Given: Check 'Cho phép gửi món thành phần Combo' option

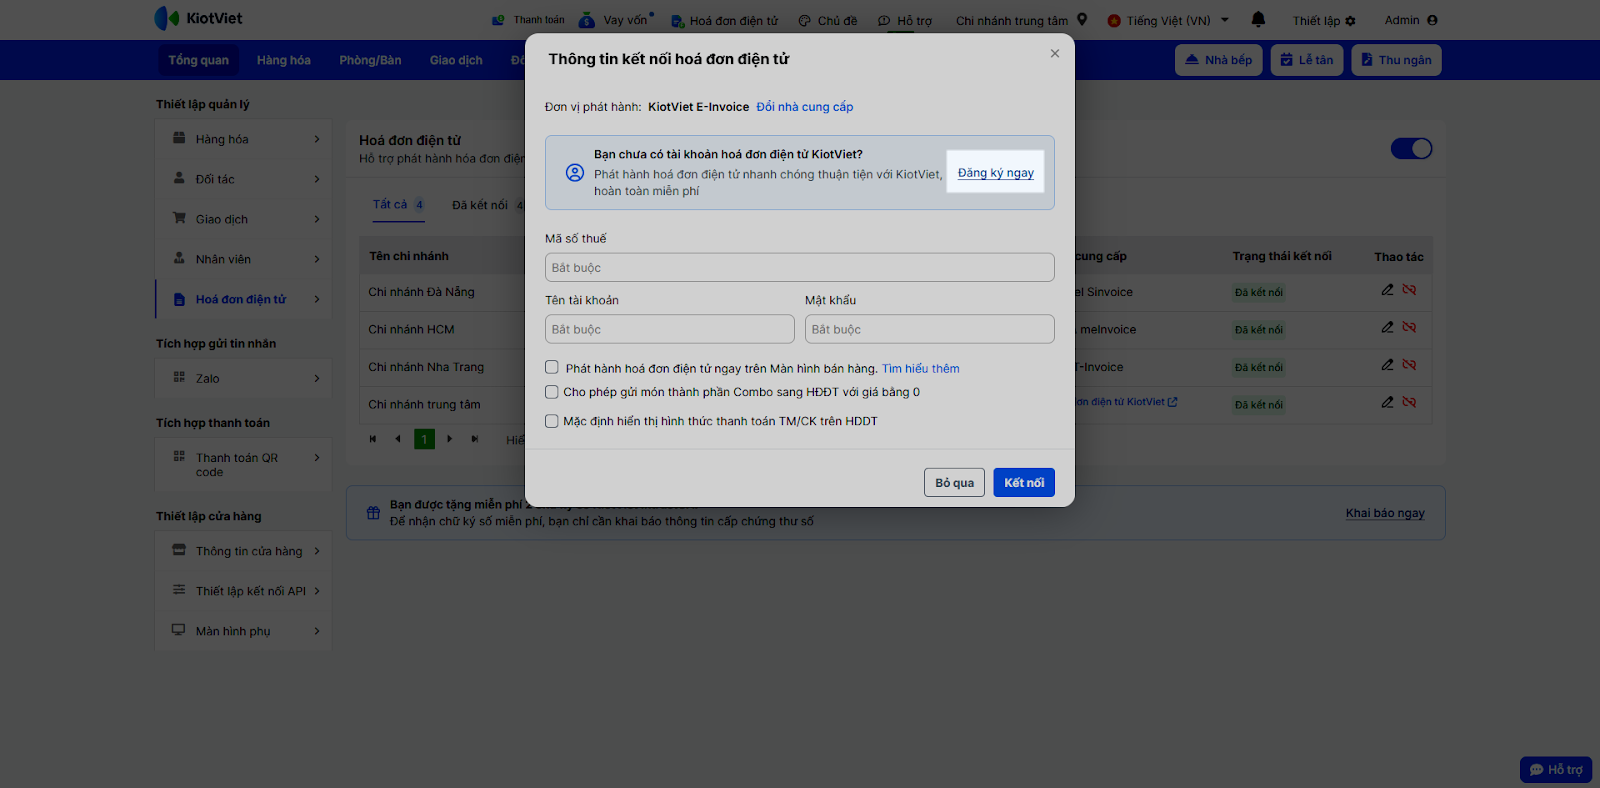Looking at the screenshot, I should coord(552,392).
